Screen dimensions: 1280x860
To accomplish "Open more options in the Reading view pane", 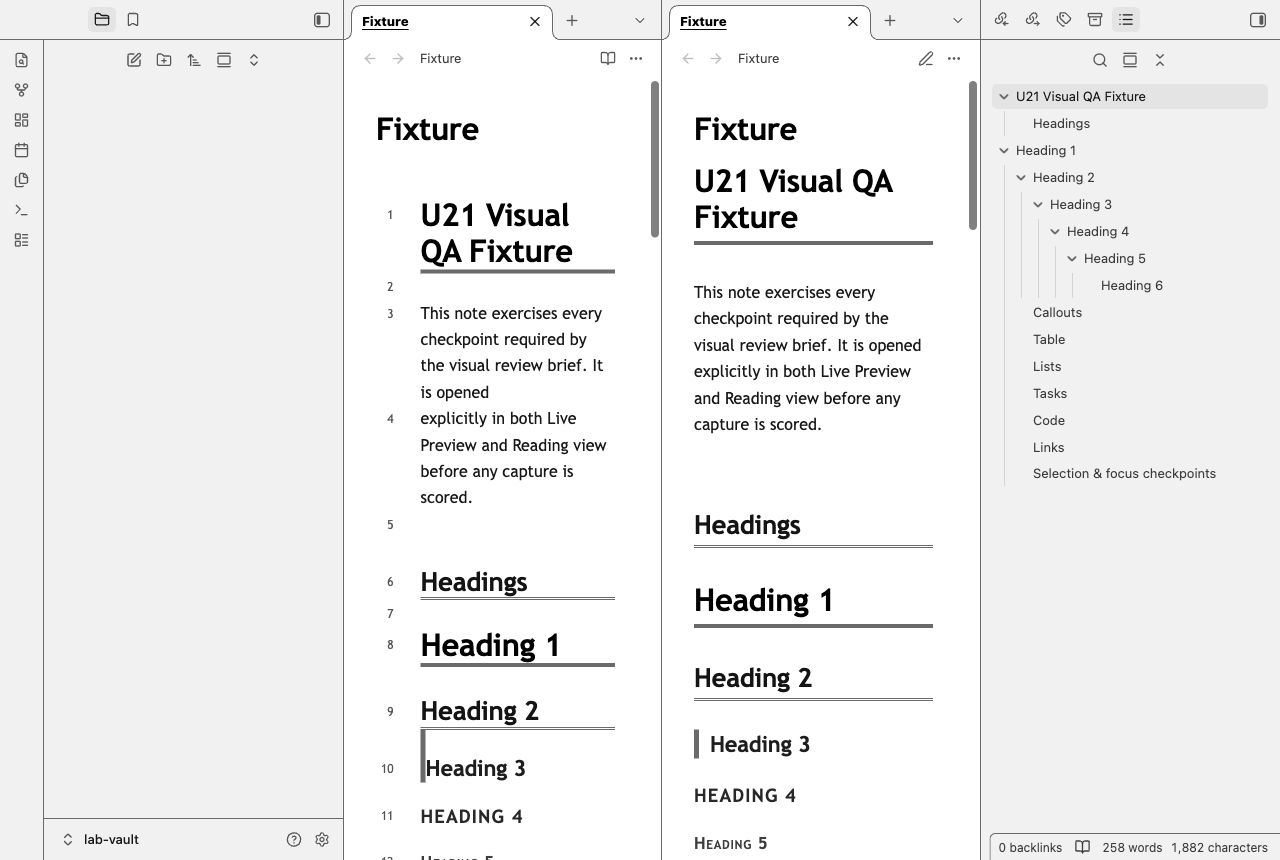I will (x=954, y=58).
